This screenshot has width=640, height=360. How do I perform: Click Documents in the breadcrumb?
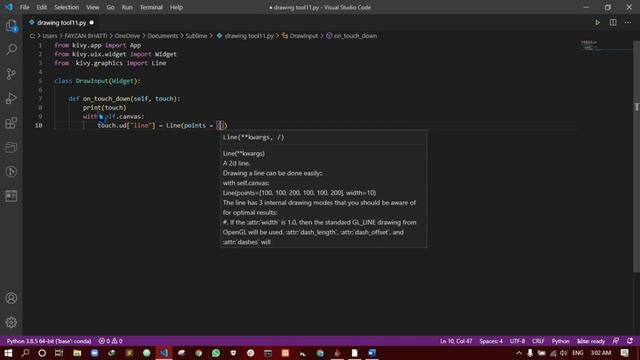[162, 36]
